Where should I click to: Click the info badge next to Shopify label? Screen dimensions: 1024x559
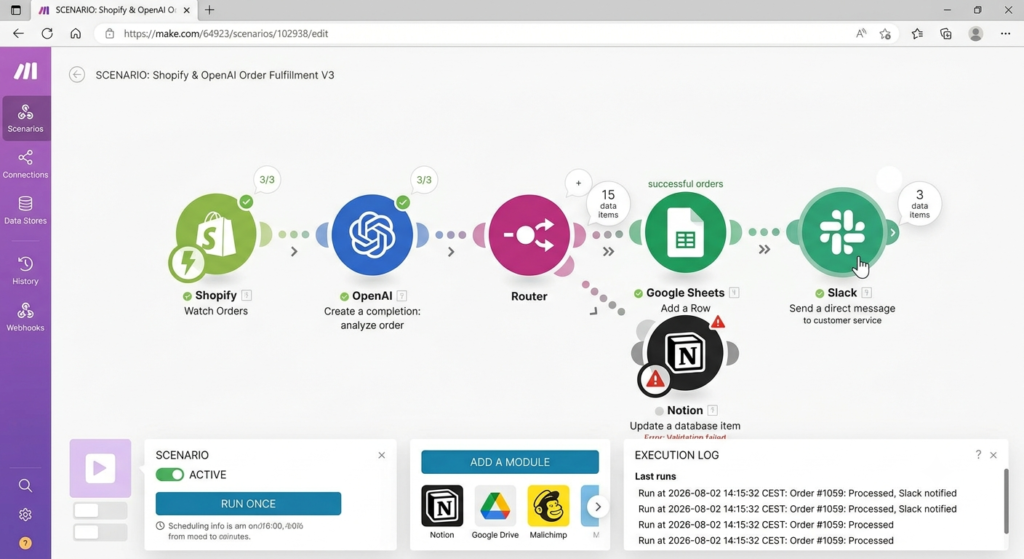pos(246,295)
